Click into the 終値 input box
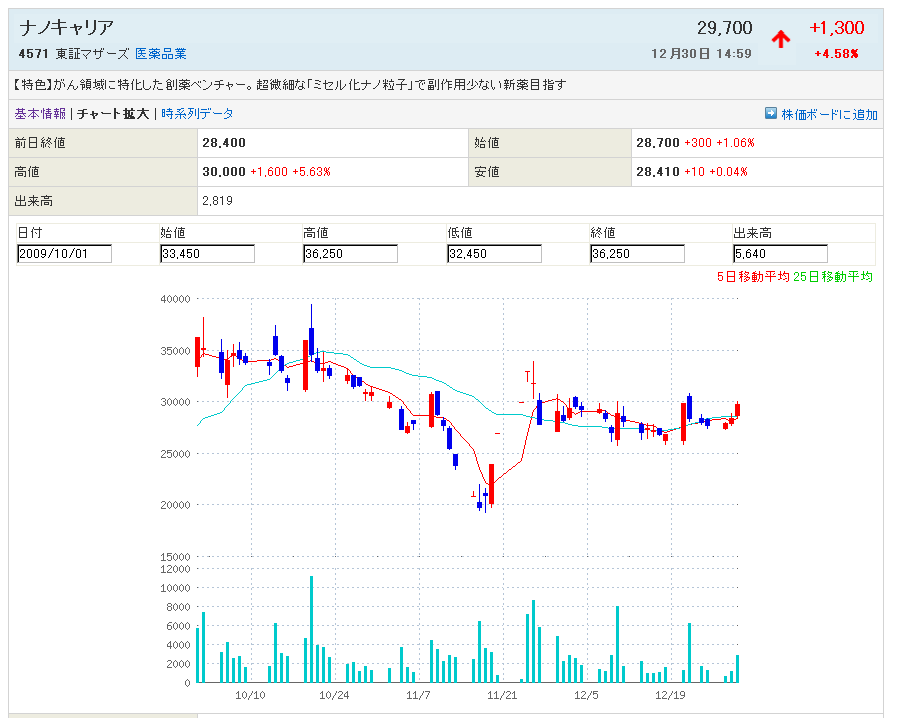900x718 pixels. tap(637, 254)
